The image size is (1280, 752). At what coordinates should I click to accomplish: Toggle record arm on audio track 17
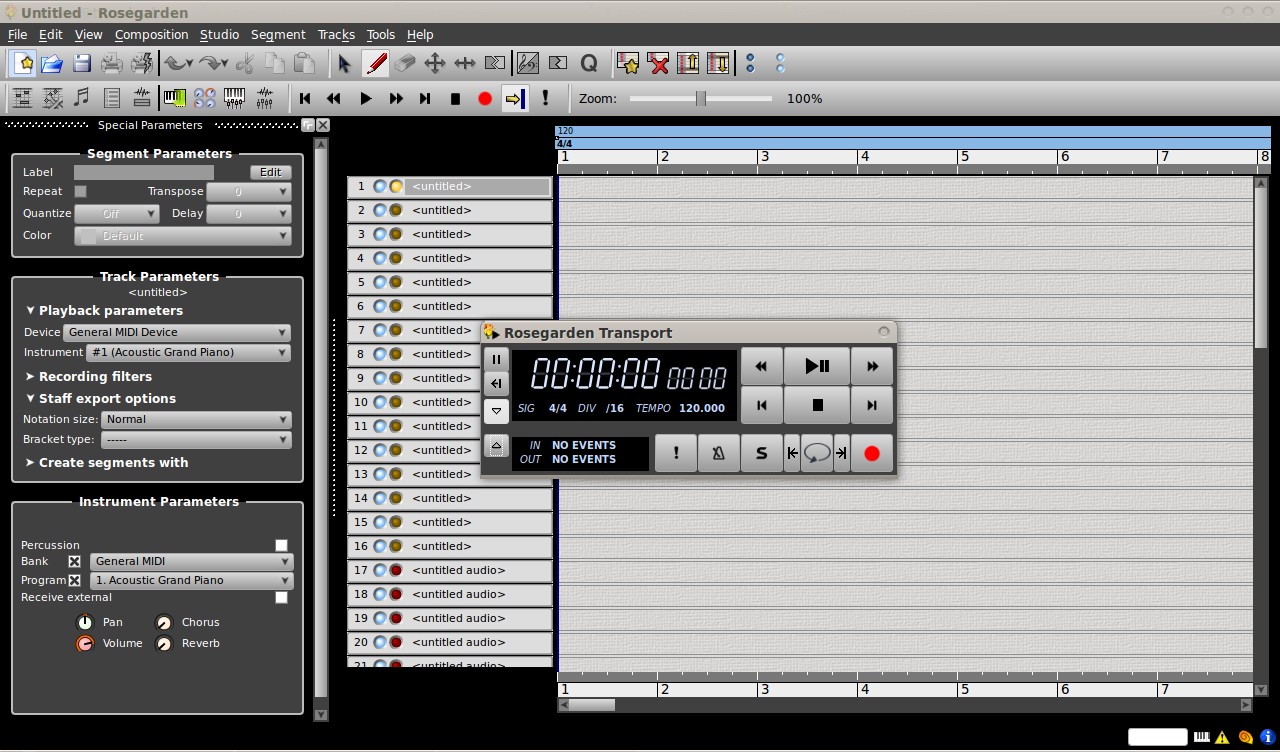(396, 570)
